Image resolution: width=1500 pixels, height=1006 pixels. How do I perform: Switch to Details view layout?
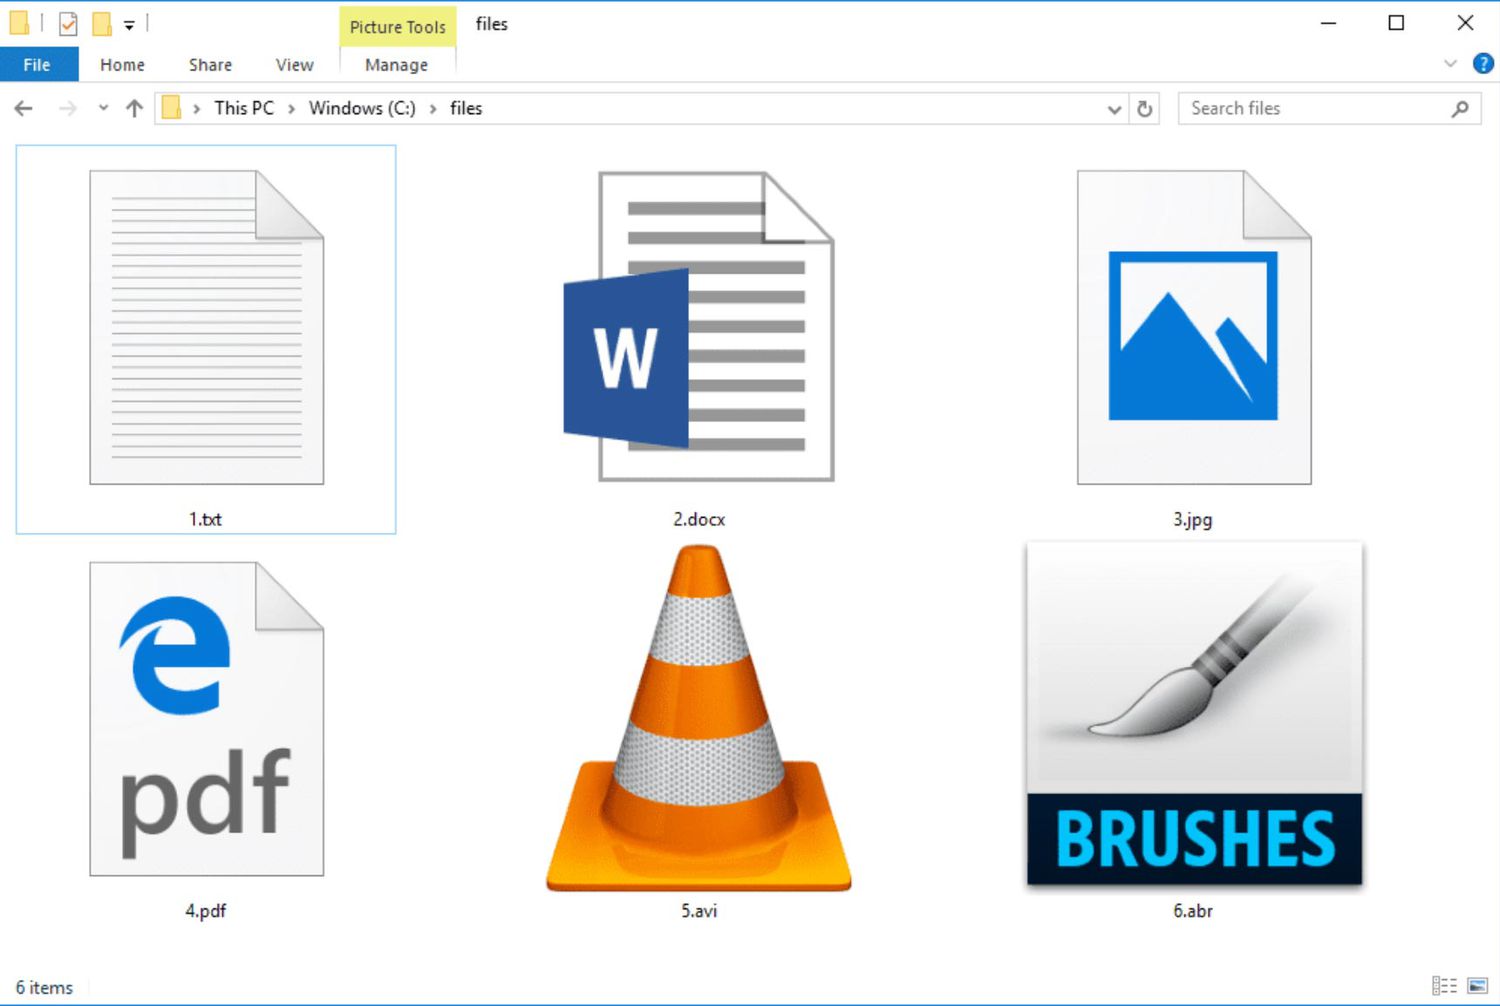coord(1444,986)
